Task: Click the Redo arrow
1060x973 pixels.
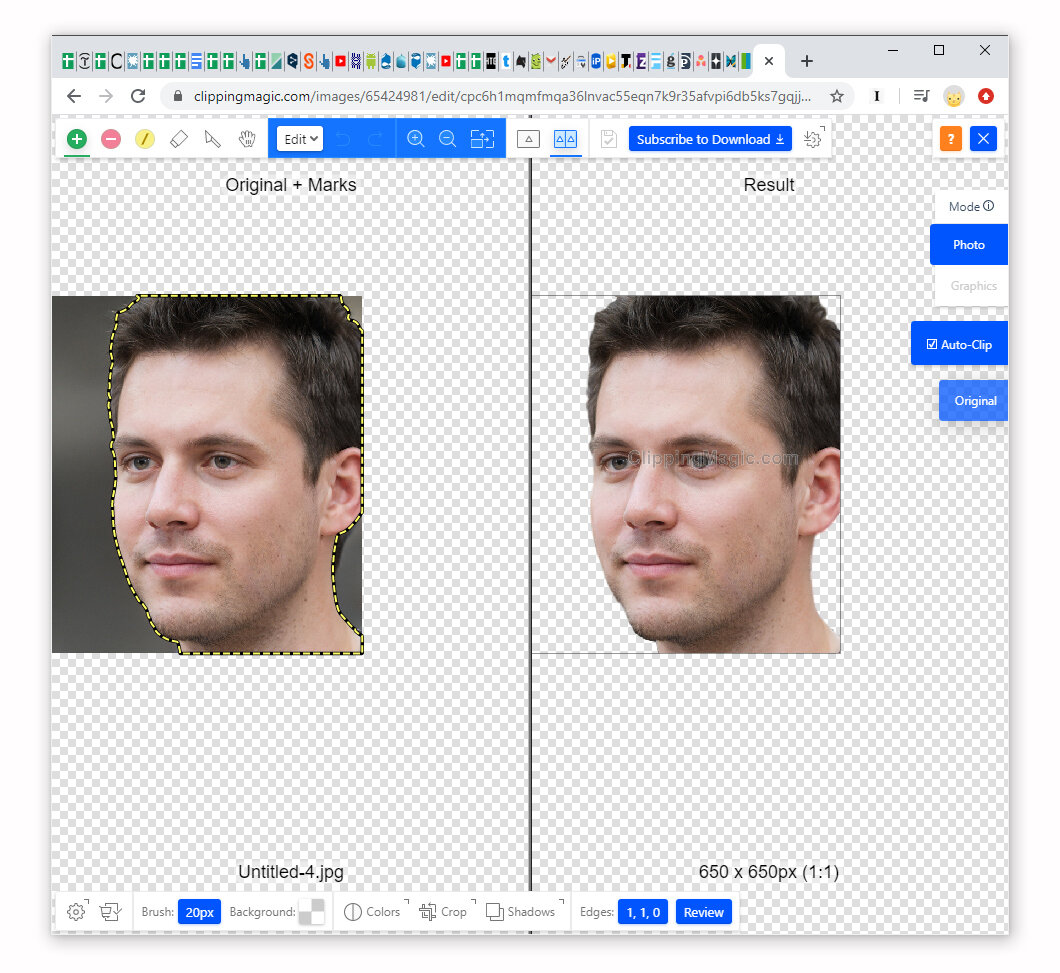Action: [375, 139]
